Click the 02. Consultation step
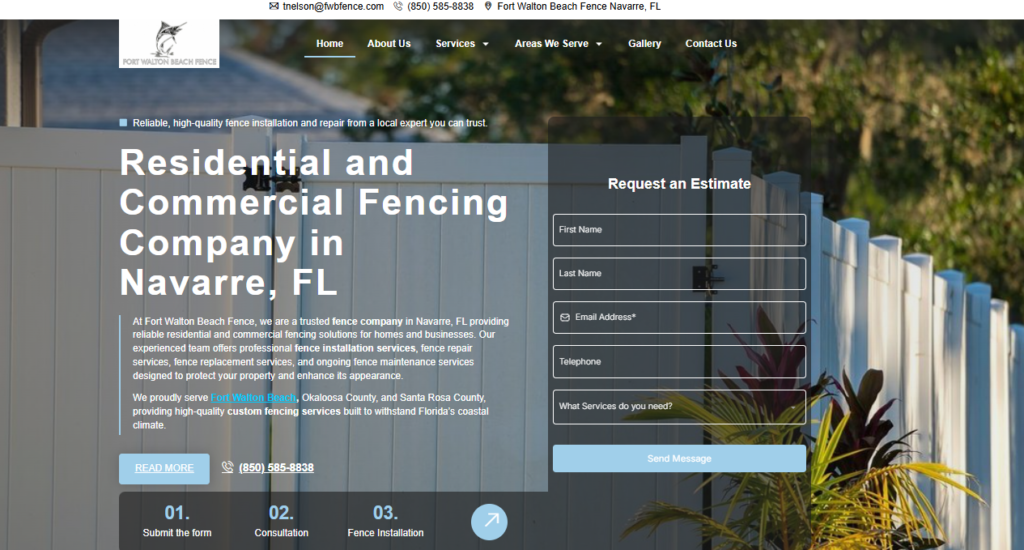This screenshot has width=1024, height=550. (x=281, y=521)
